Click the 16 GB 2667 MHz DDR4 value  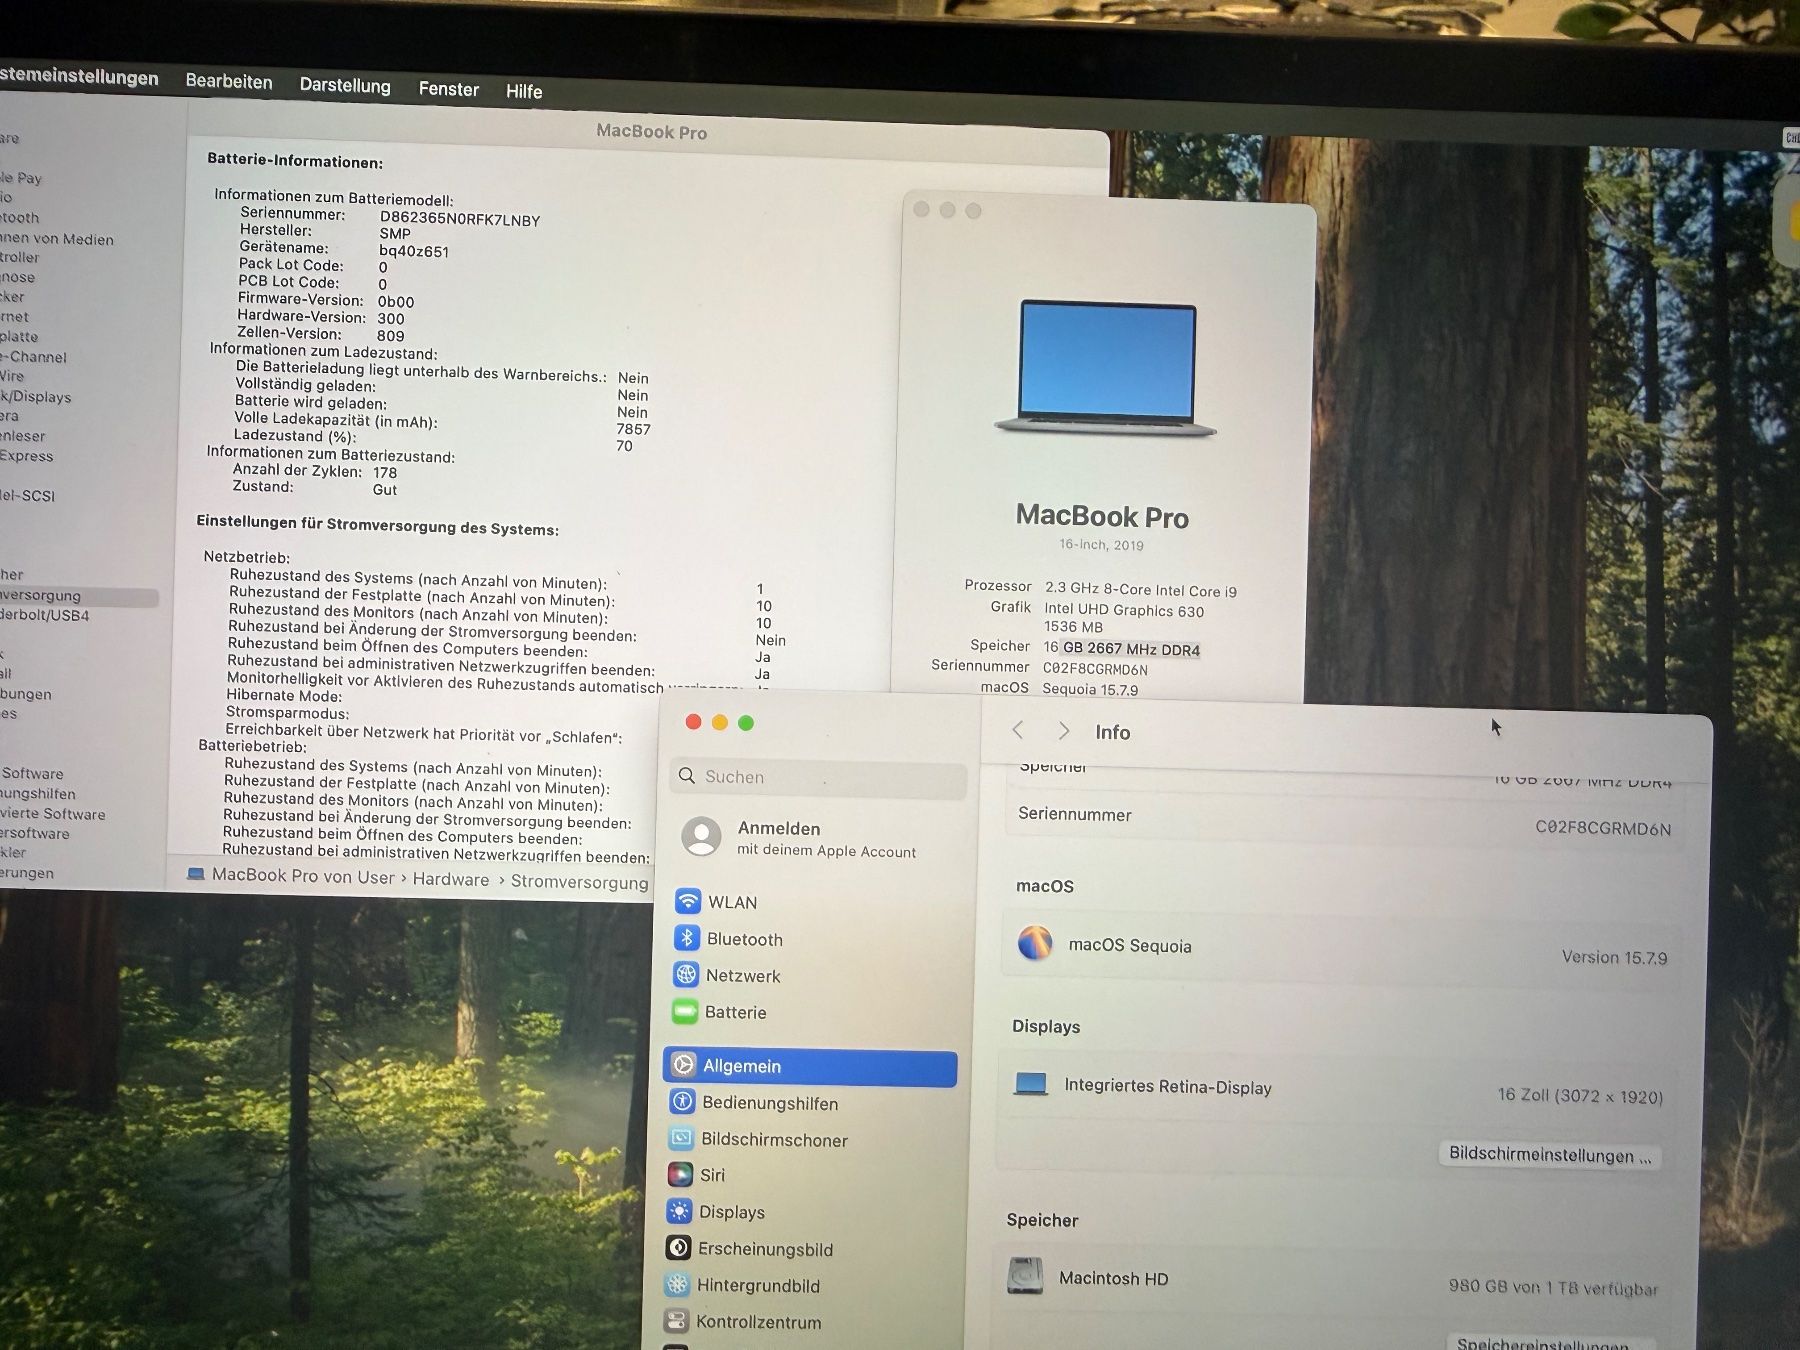tap(1122, 648)
